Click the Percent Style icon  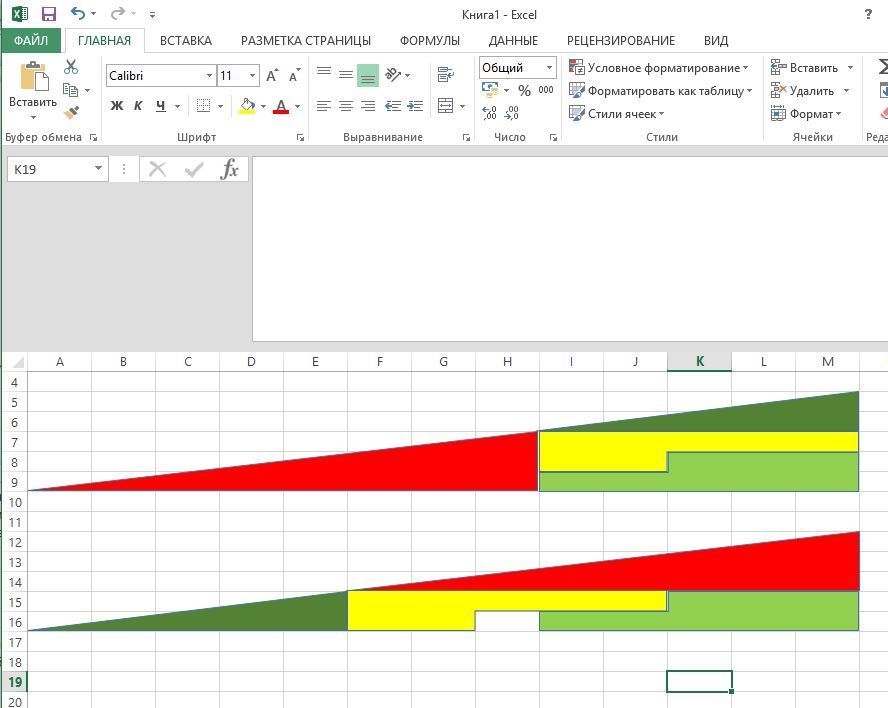coord(524,90)
